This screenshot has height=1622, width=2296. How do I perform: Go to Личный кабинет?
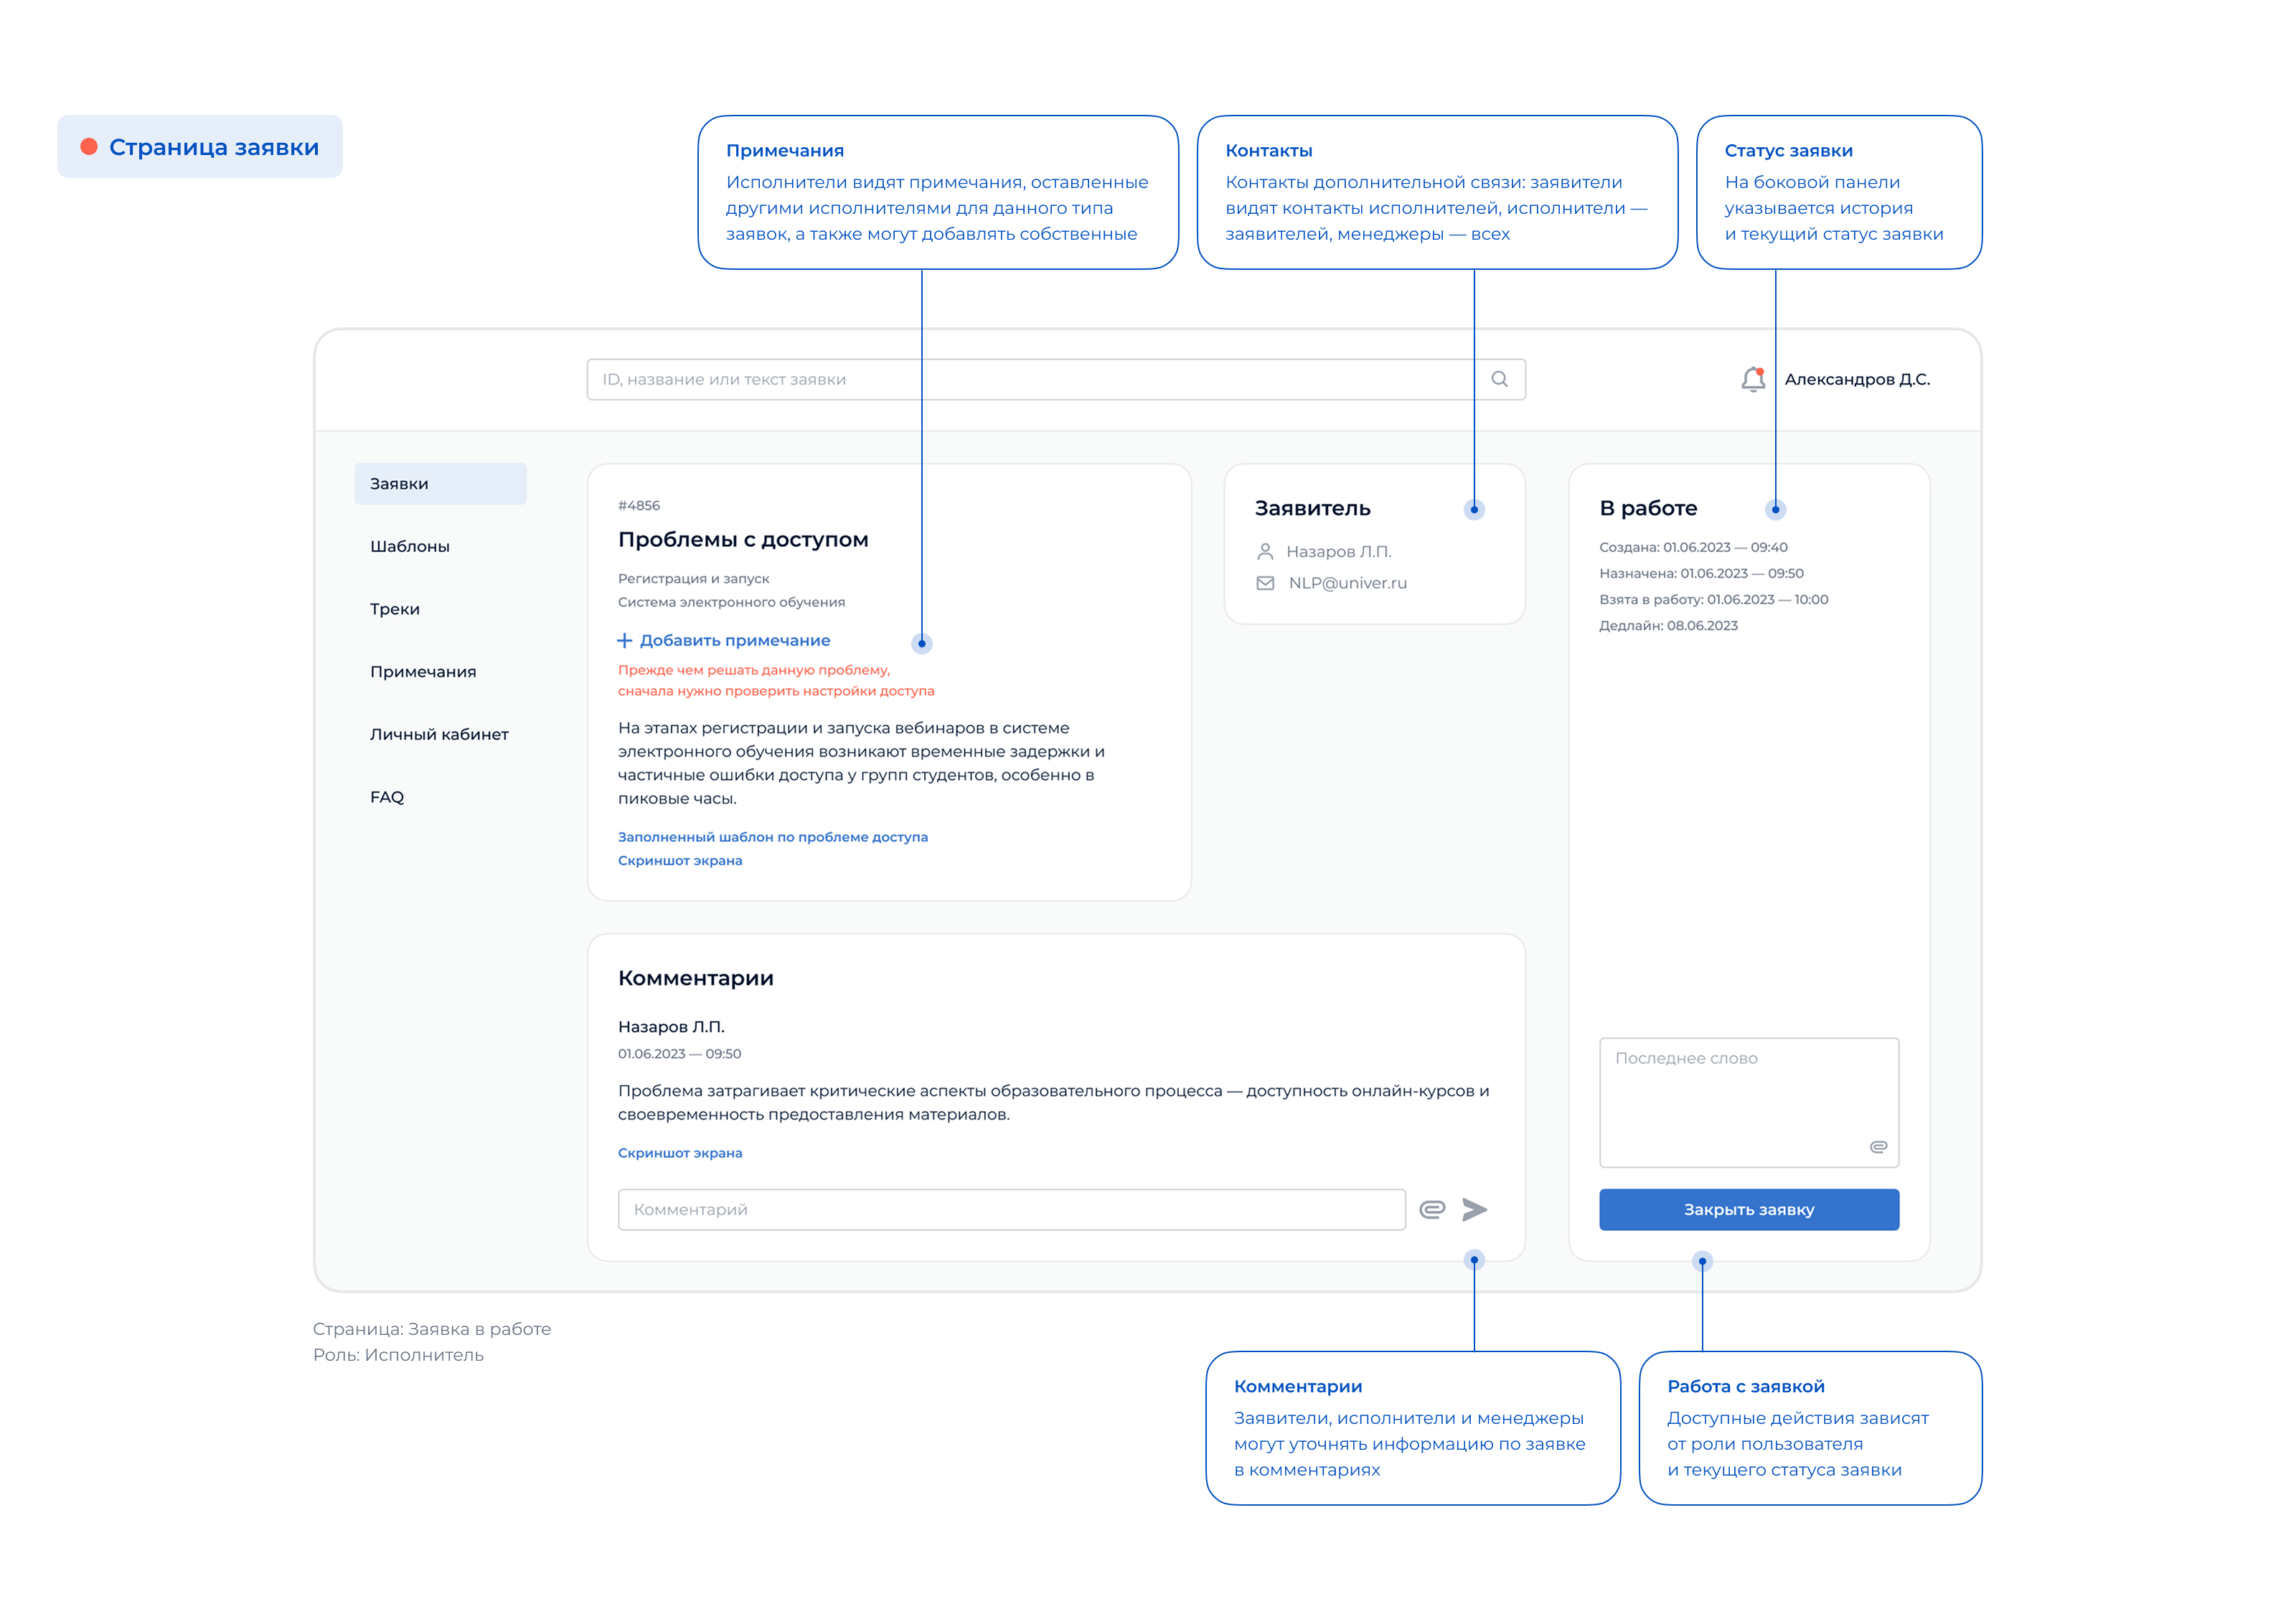click(439, 734)
